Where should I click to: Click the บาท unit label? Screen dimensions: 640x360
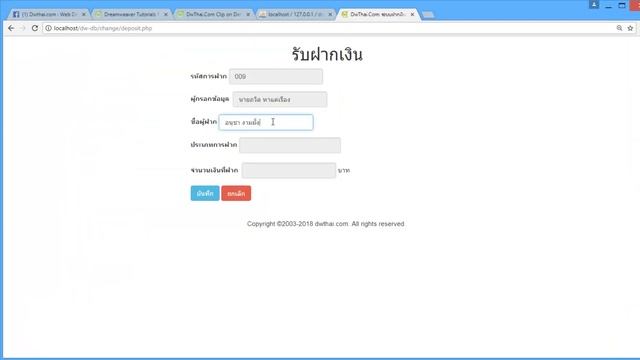344,170
